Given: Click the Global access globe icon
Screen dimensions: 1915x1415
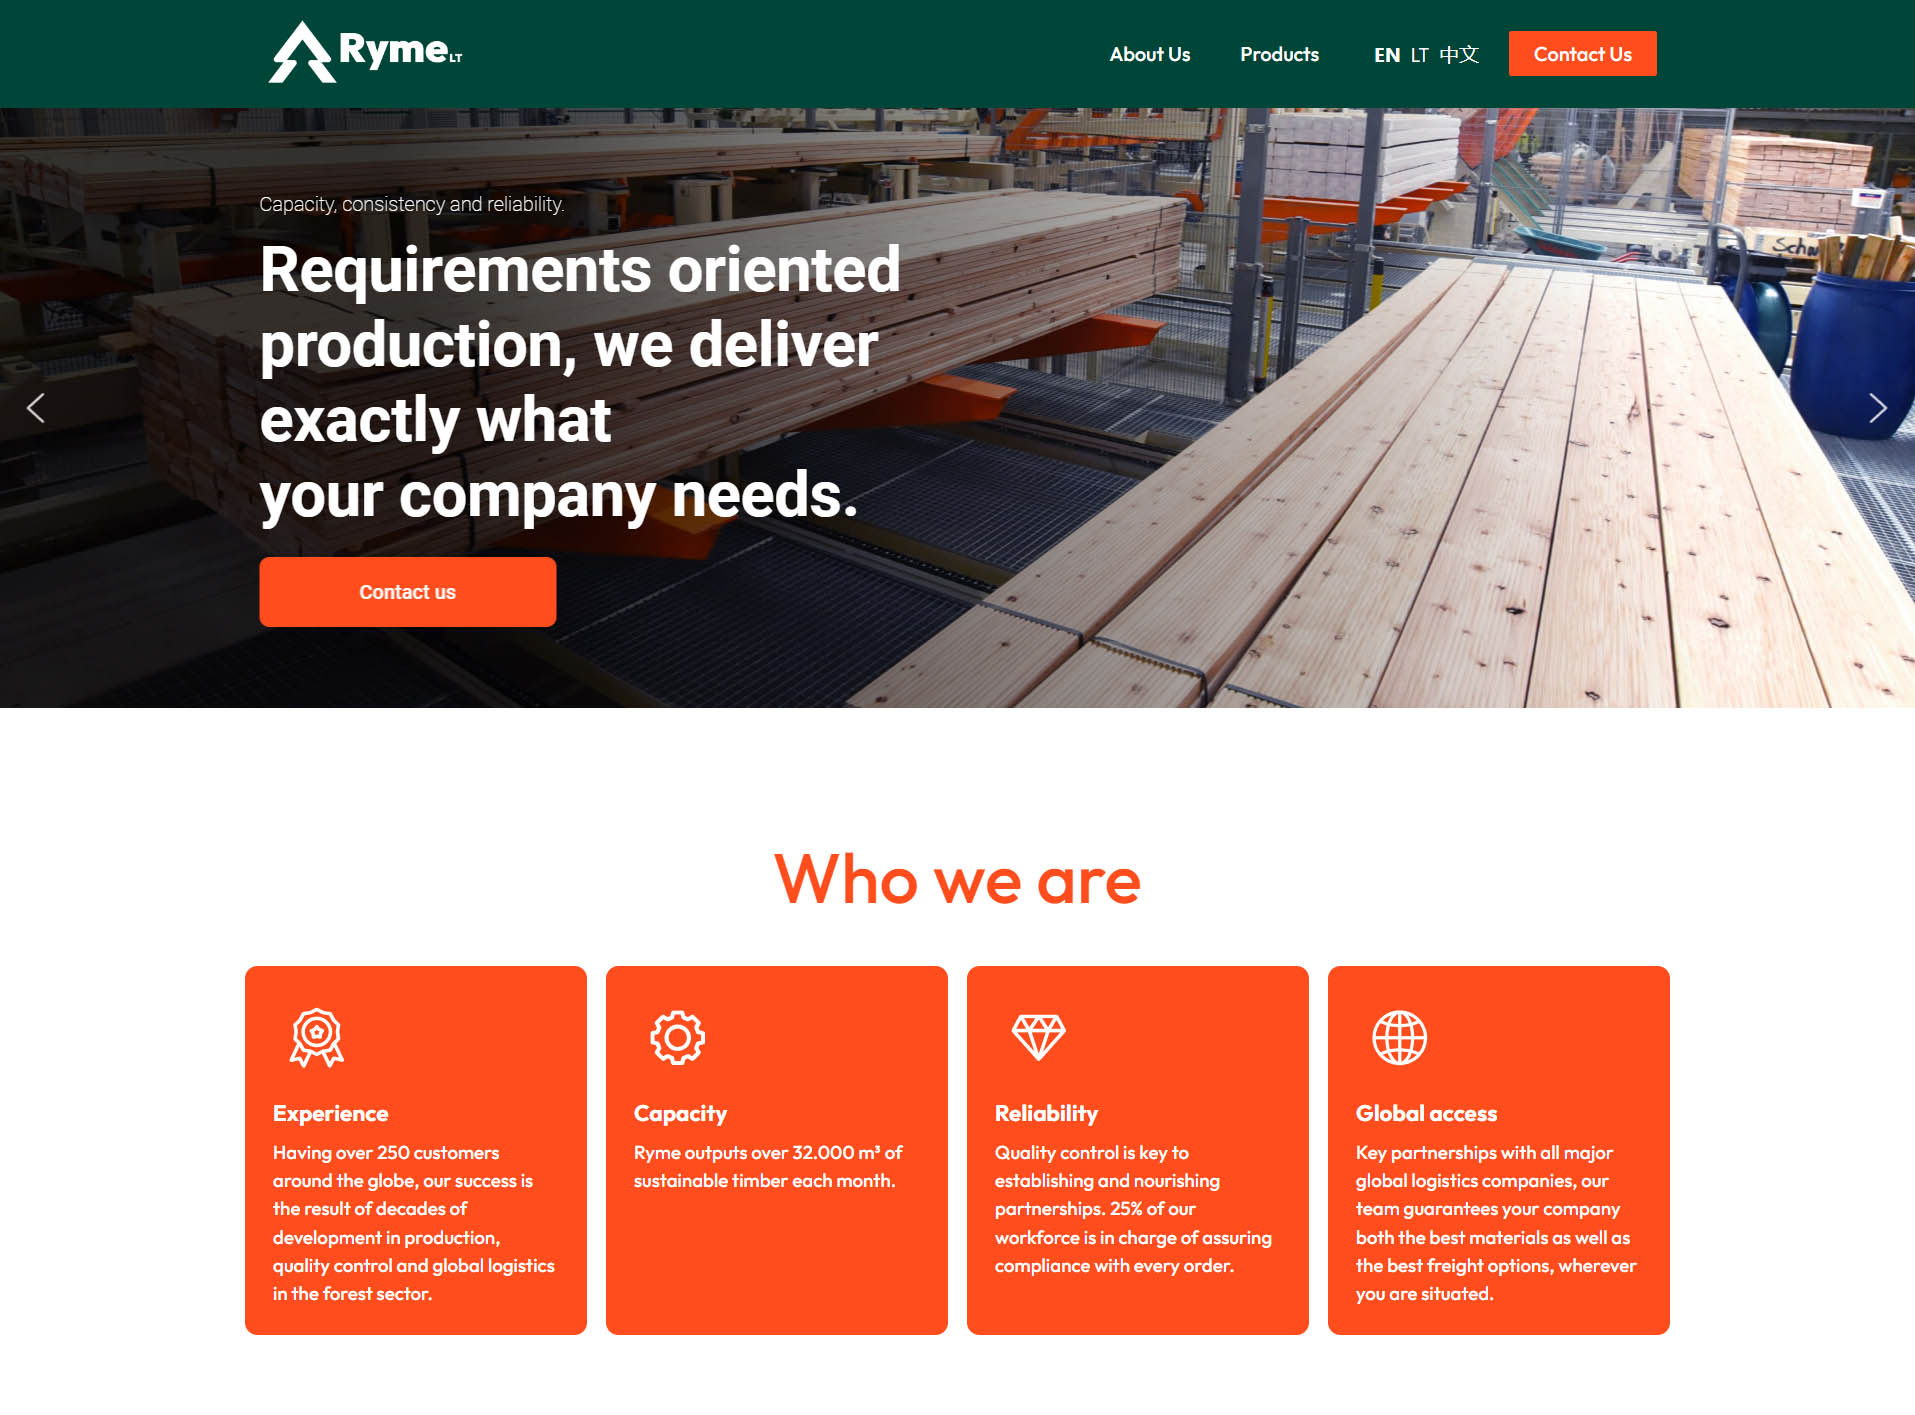Looking at the screenshot, I should pos(1399,1037).
